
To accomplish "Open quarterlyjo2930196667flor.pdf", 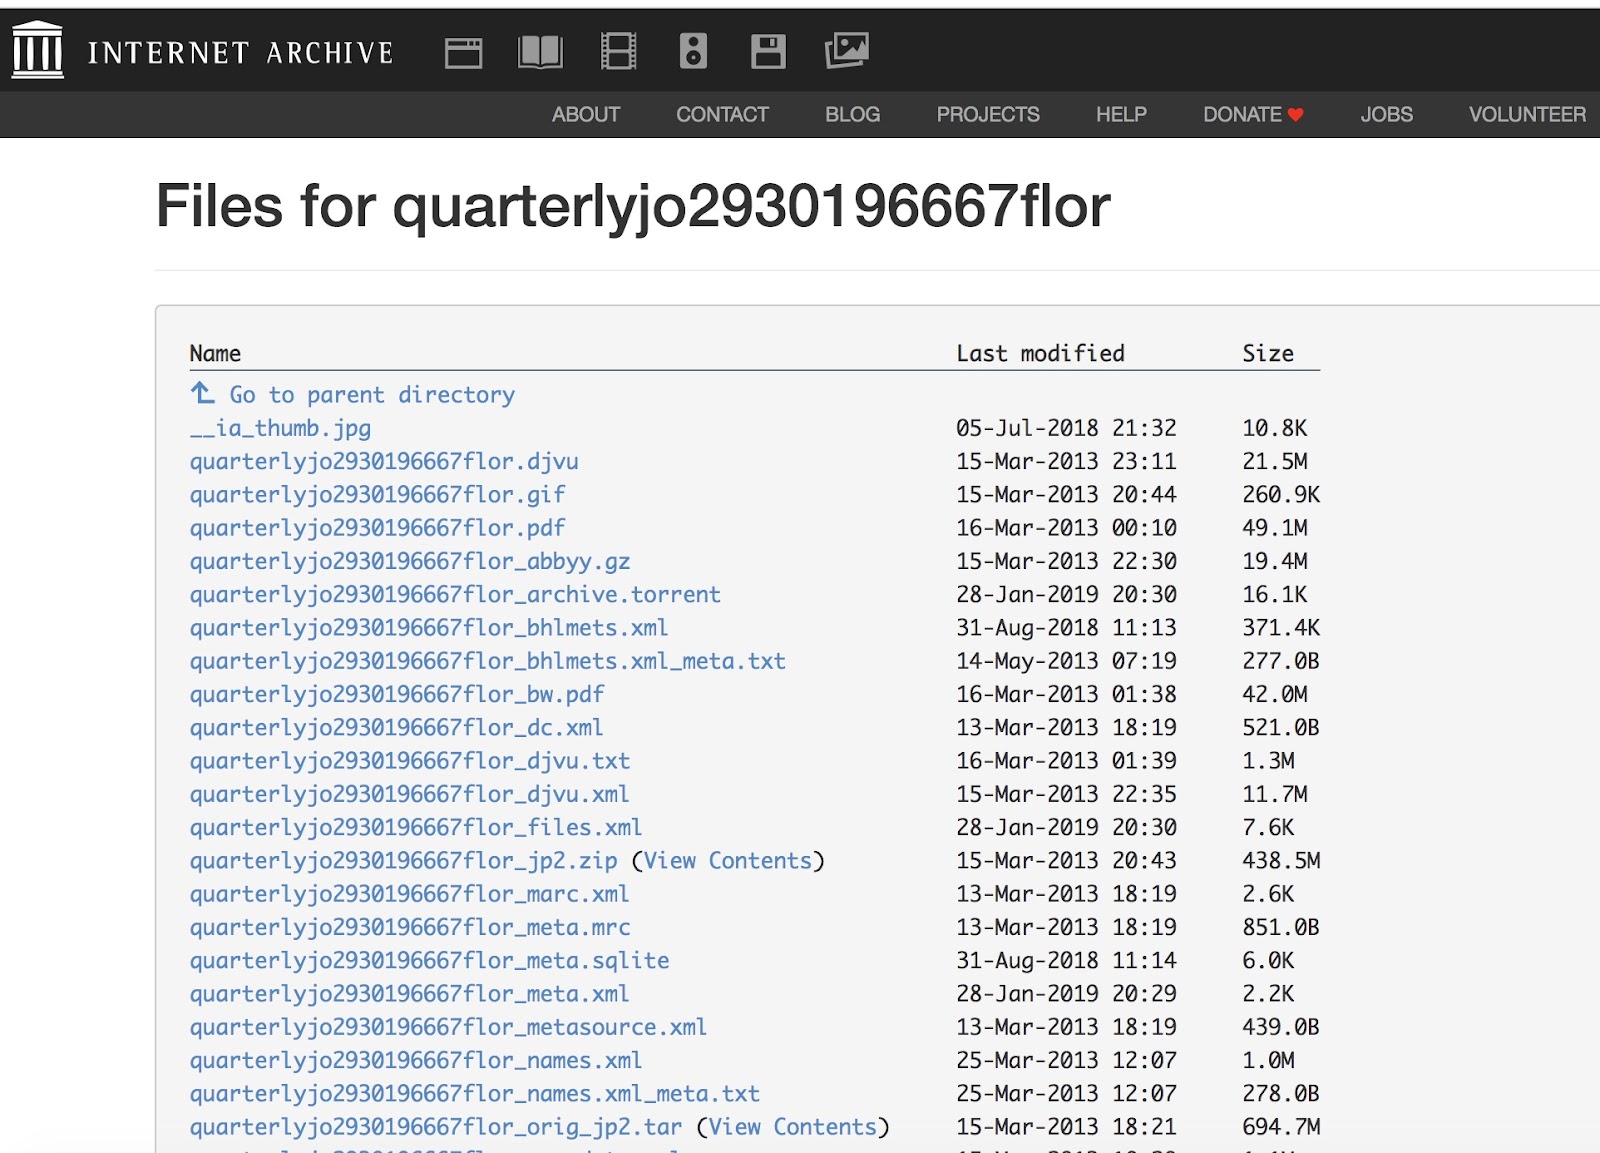I will pyautogui.click(x=377, y=527).
